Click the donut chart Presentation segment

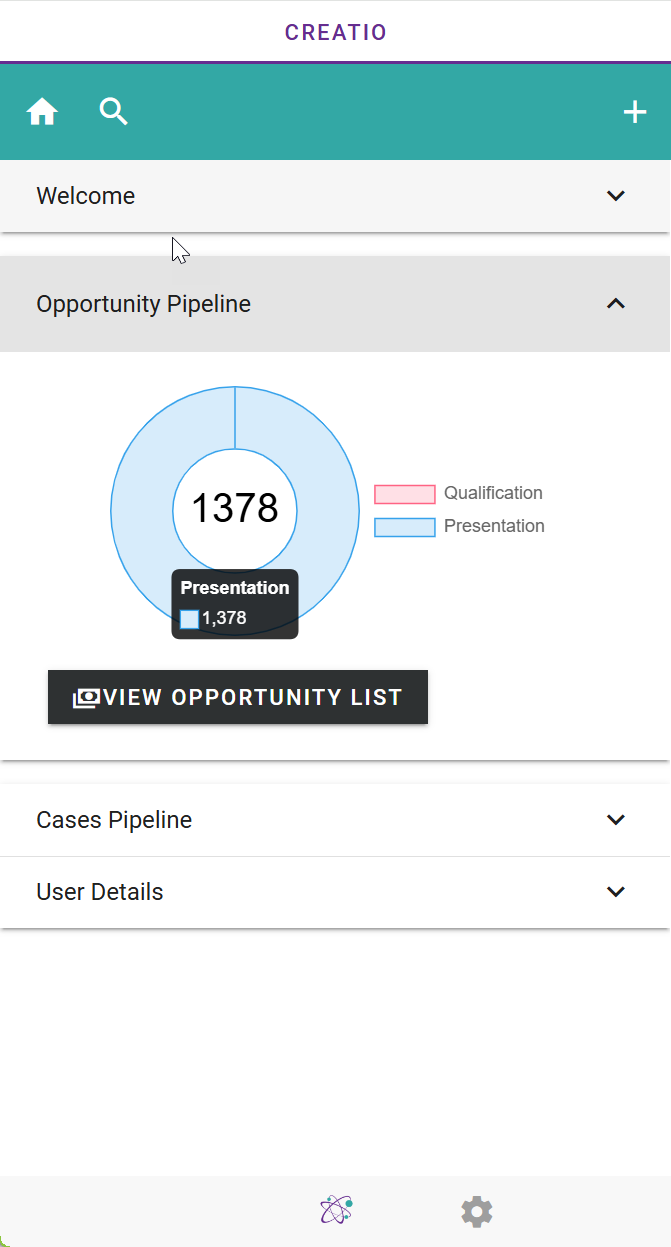coord(330,510)
